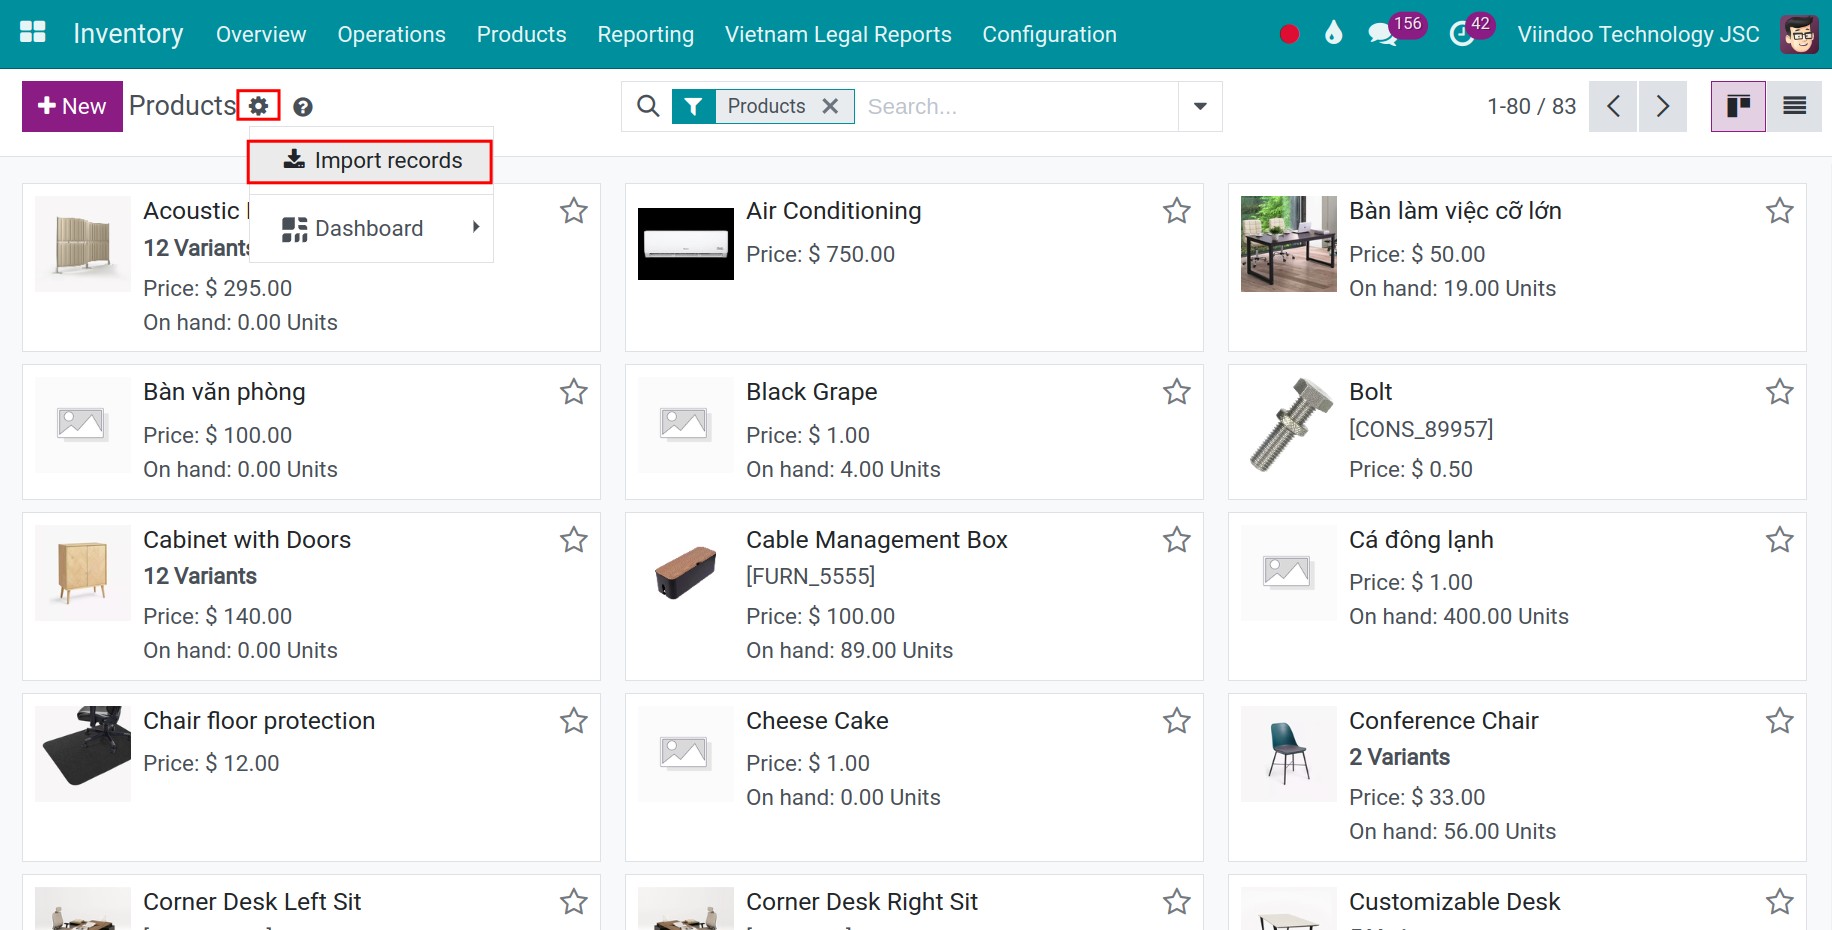Image resolution: width=1832 pixels, height=930 pixels.
Task: Open the Products top menu
Action: (521, 34)
